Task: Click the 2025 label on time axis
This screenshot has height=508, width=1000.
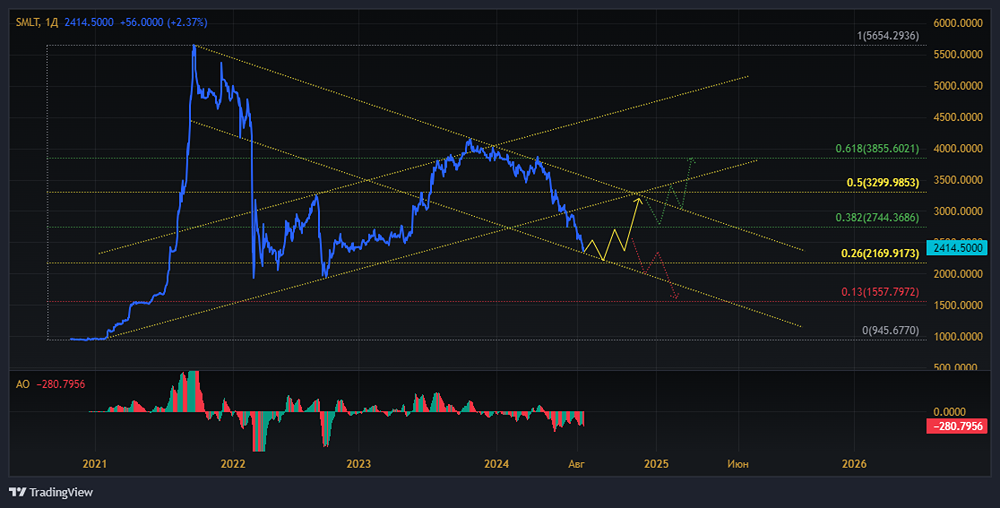Action: tap(656, 464)
